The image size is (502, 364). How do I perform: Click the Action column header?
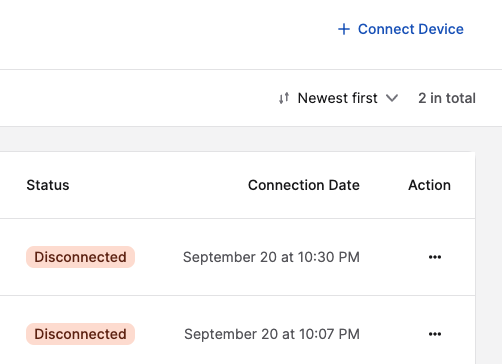[x=429, y=185]
